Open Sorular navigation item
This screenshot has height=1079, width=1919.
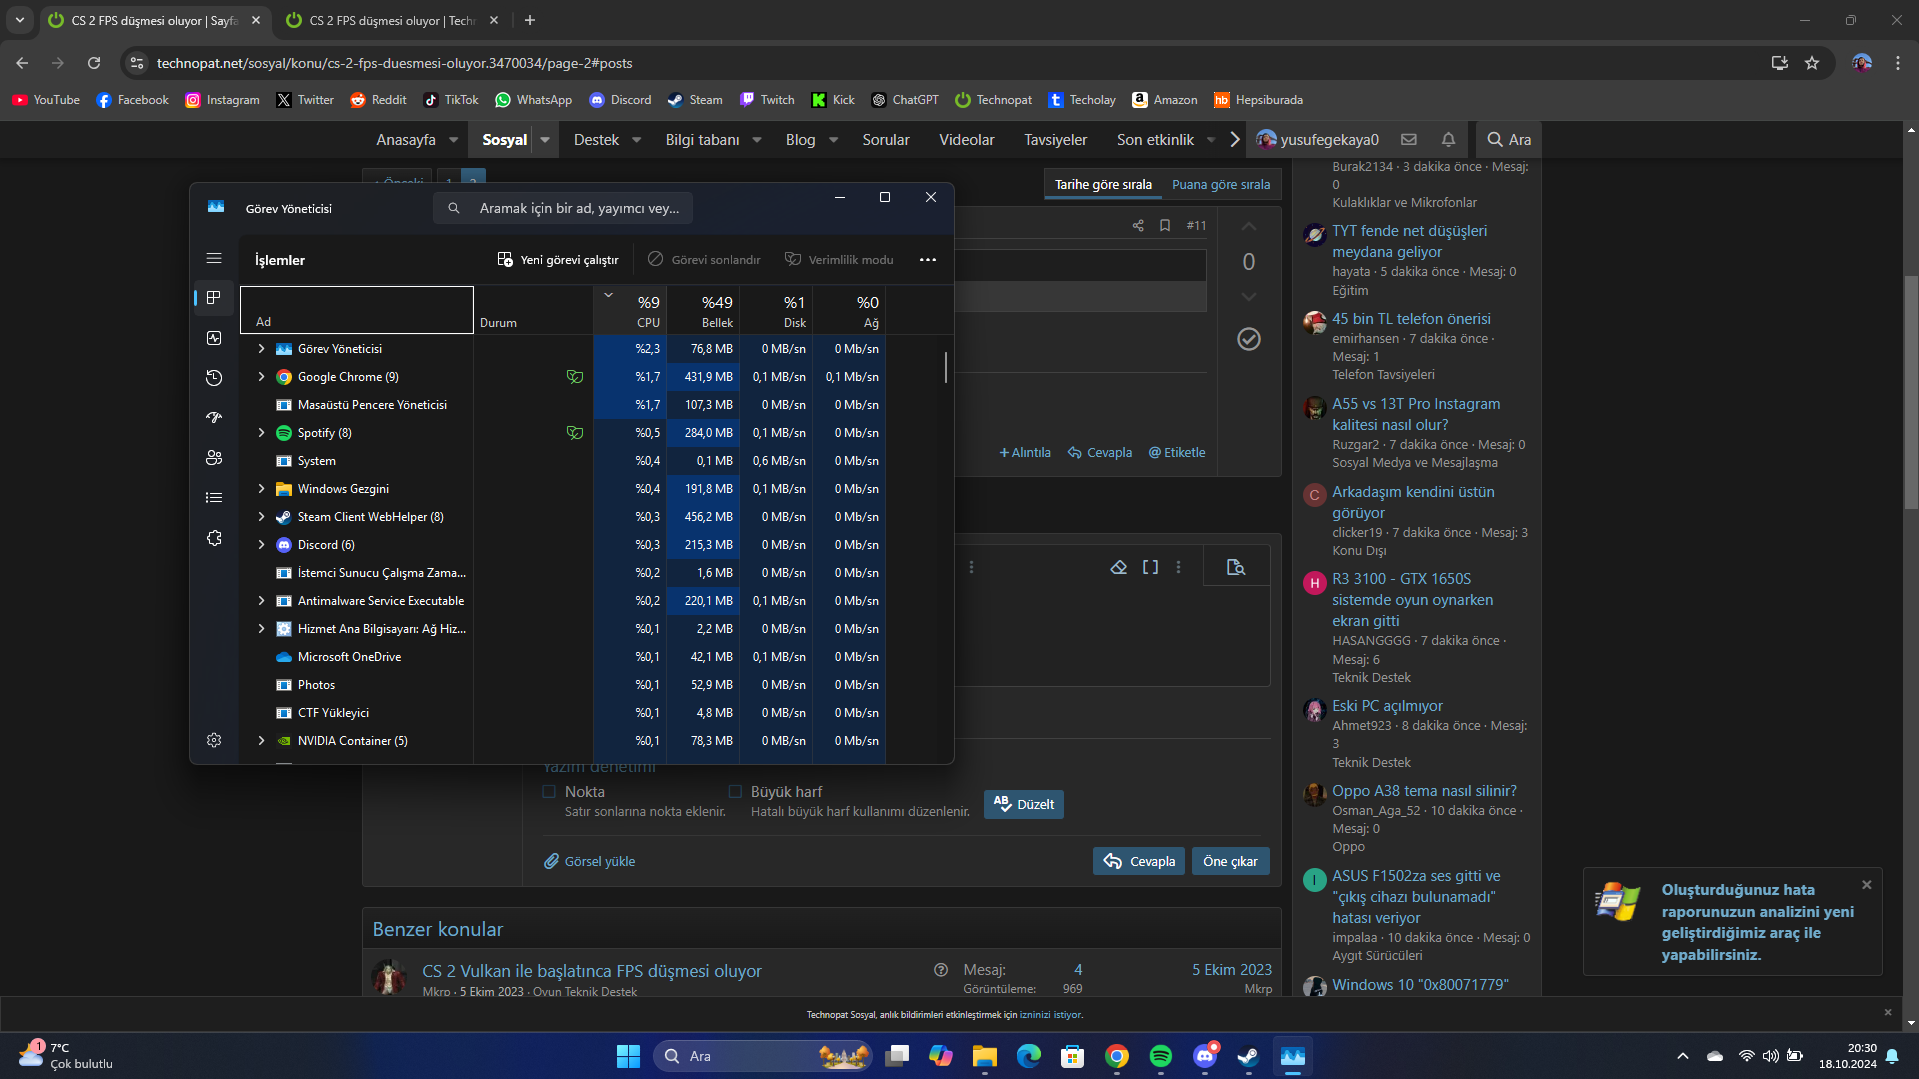(886, 140)
